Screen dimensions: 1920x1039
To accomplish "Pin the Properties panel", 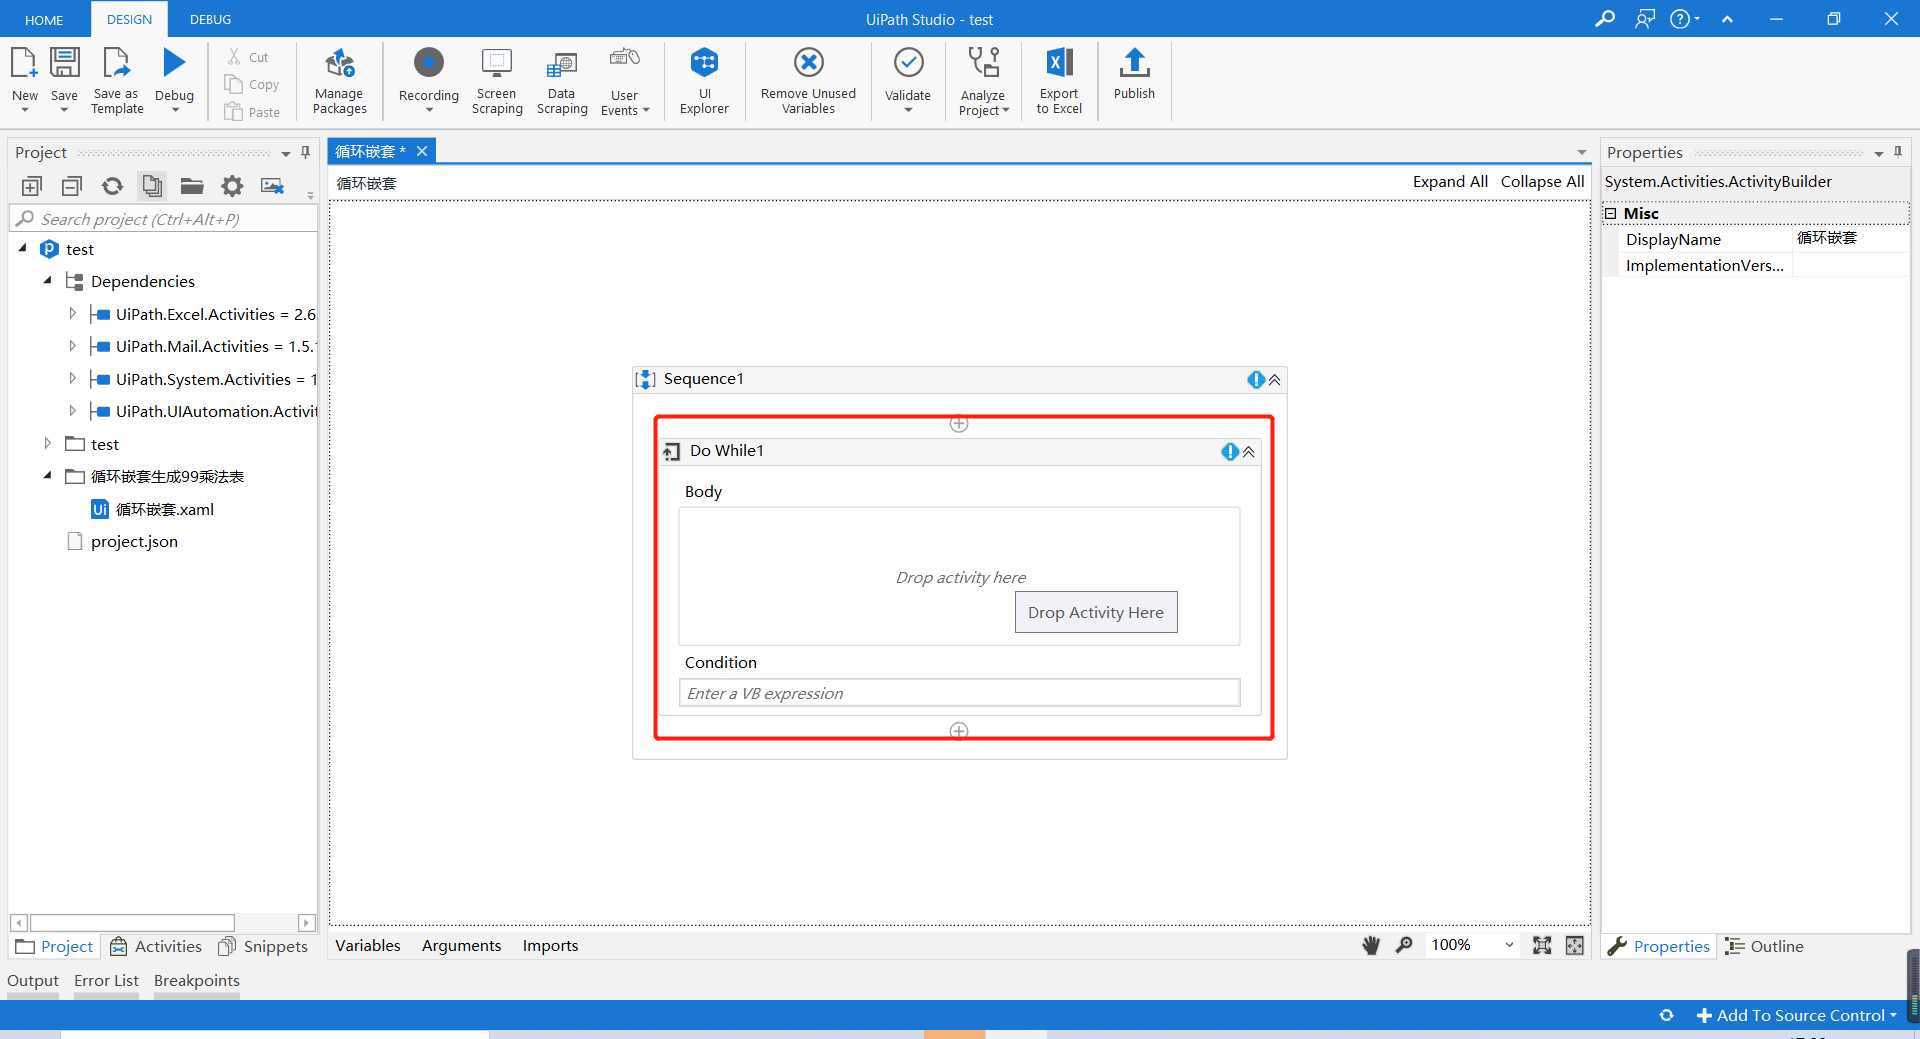I will 1897,153.
